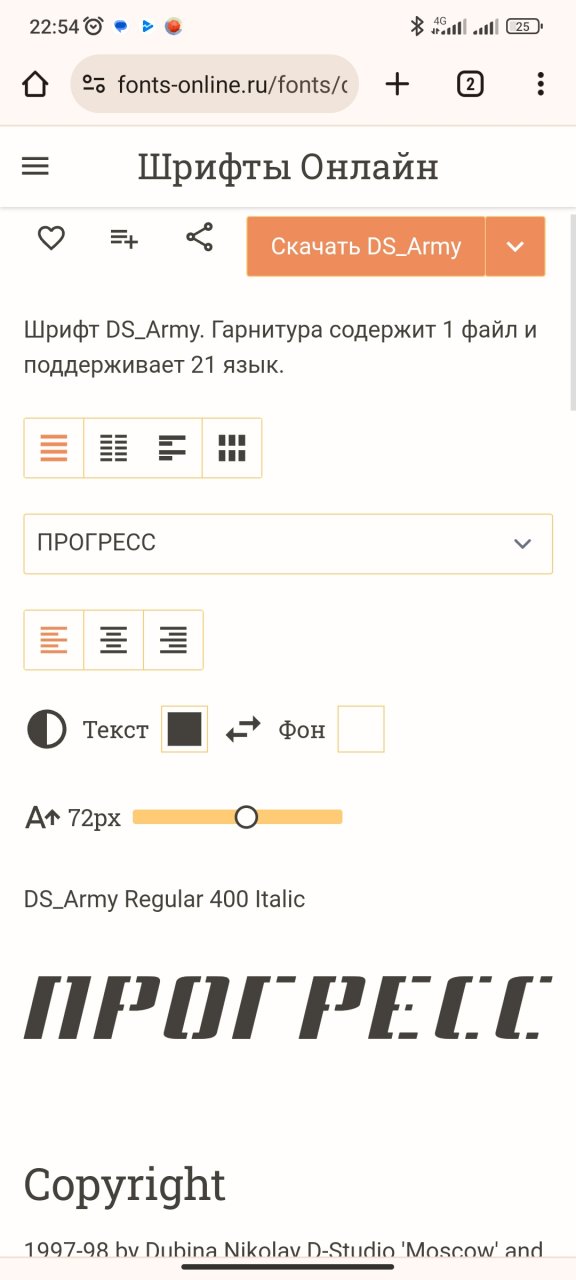The width and height of the screenshot is (576, 1280).
Task: Add font to favorites with heart icon
Action: pos(51,238)
